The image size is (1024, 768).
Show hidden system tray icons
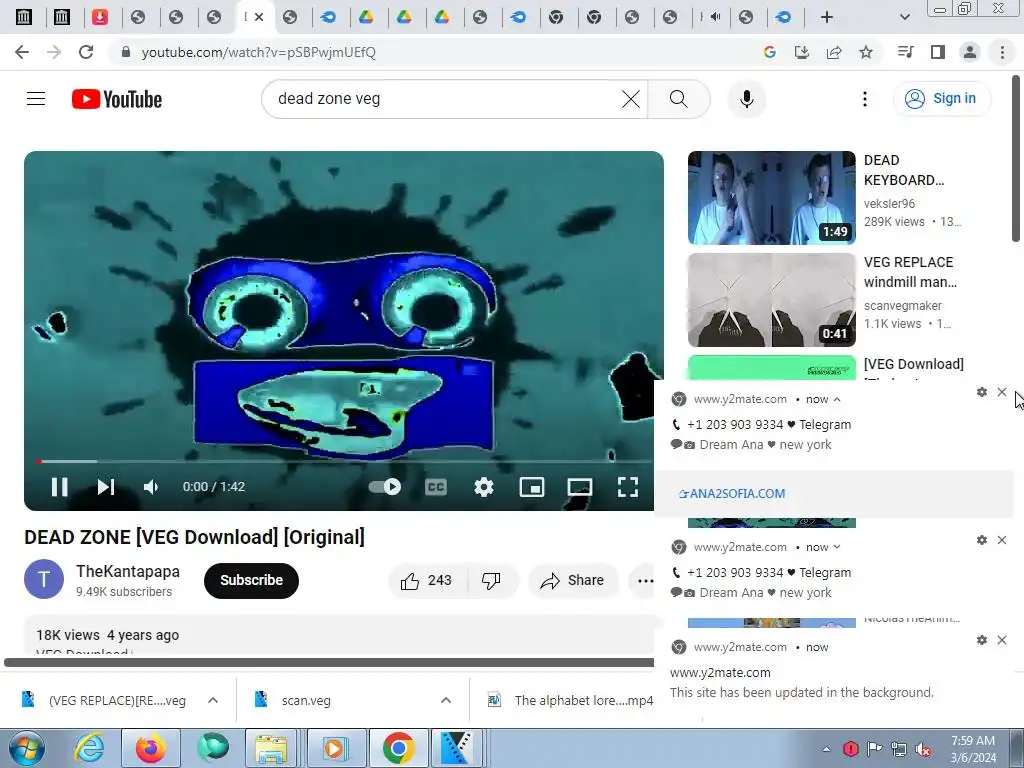point(826,749)
